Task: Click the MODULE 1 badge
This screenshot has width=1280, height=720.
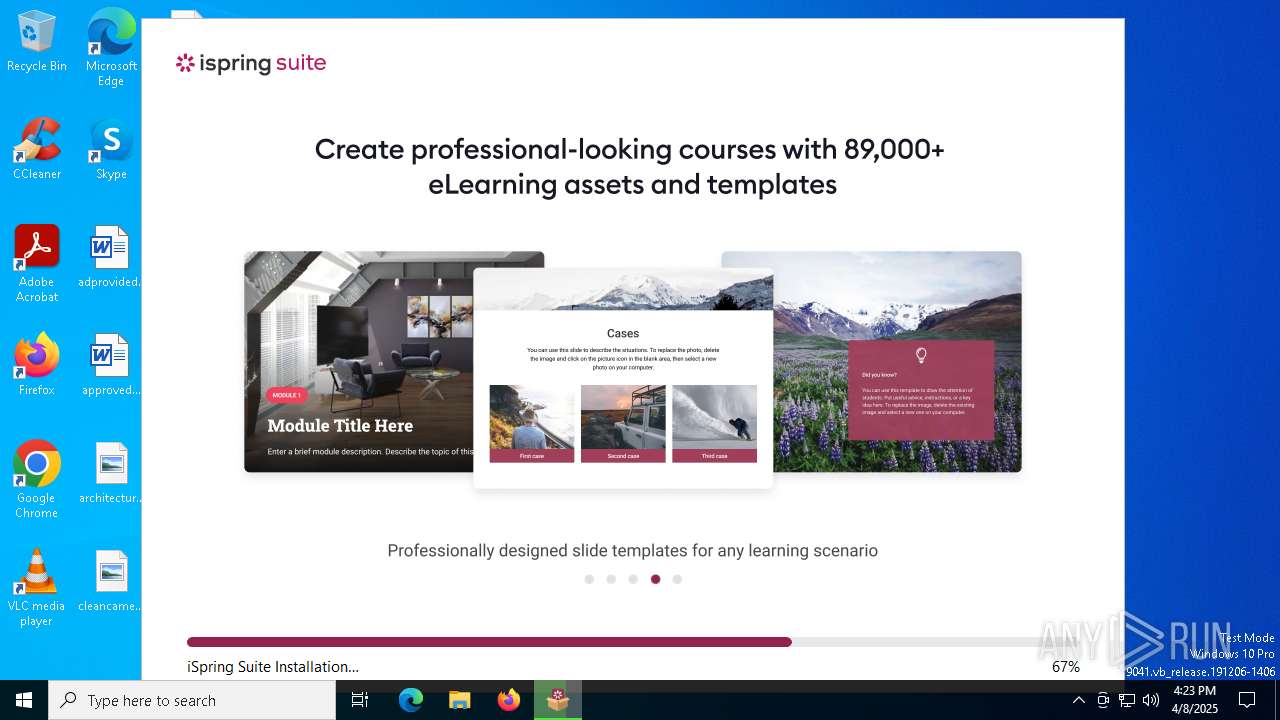Action: pos(287,395)
